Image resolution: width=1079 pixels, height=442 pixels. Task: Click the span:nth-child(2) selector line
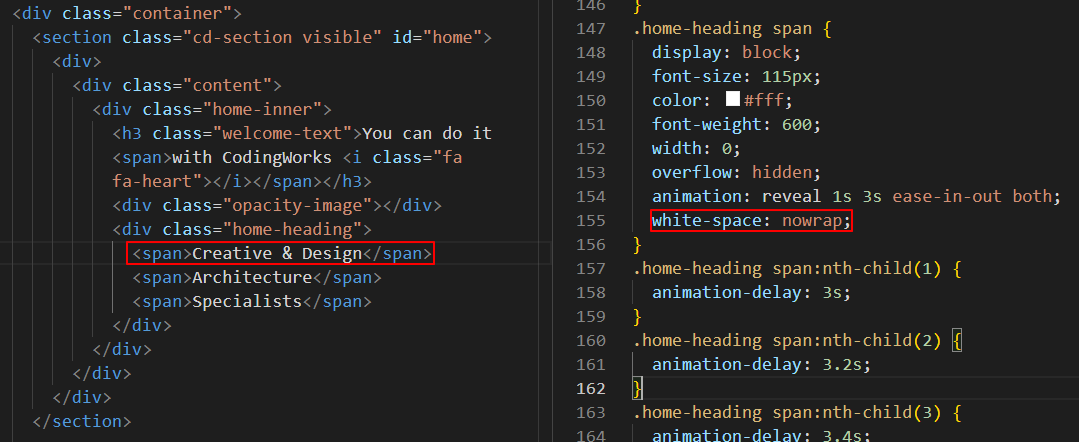pyautogui.click(x=798, y=340)
